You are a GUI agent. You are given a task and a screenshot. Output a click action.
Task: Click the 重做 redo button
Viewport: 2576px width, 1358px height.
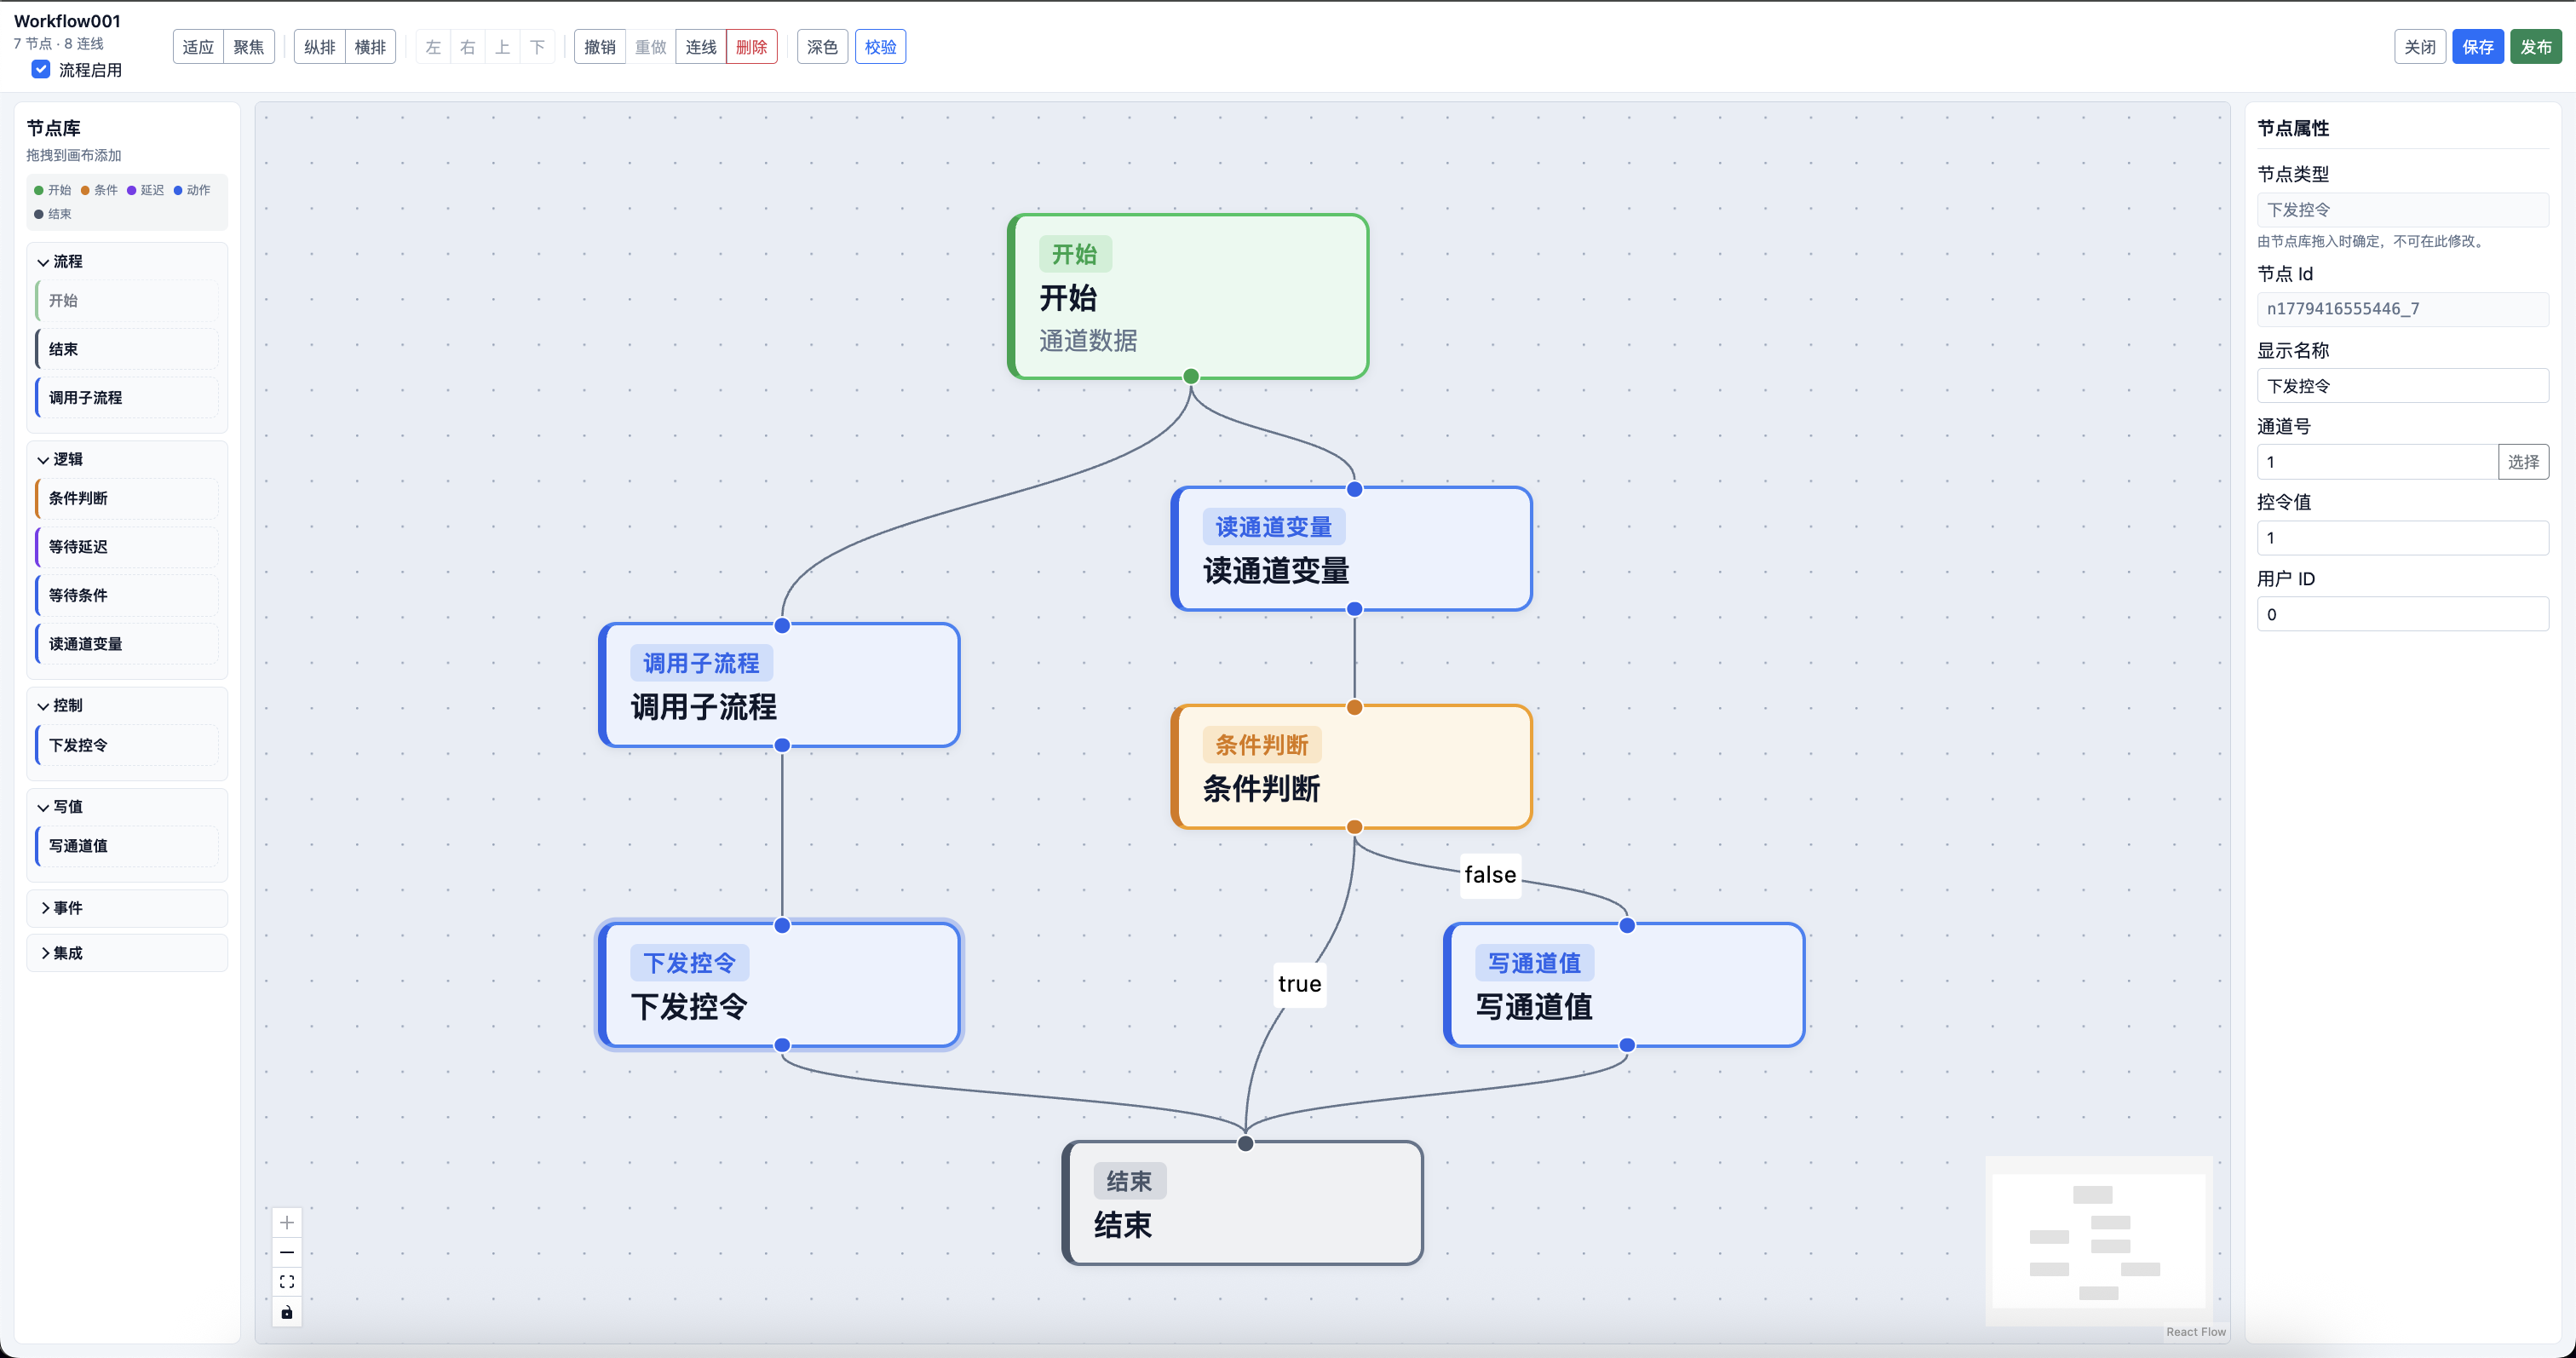click(651, 47)
